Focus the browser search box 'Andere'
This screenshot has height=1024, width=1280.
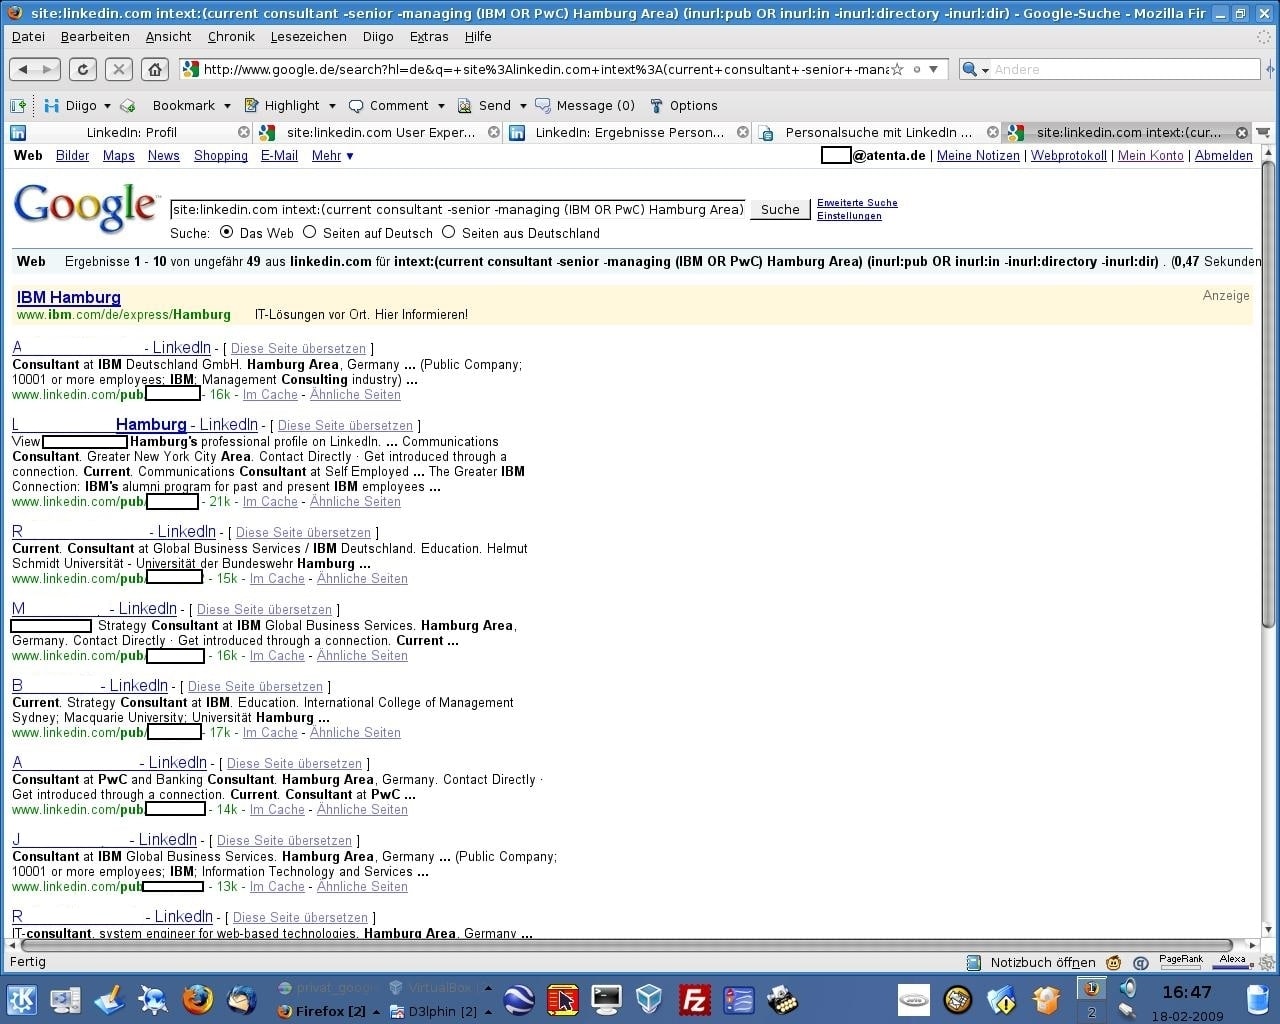[1125, 69]
